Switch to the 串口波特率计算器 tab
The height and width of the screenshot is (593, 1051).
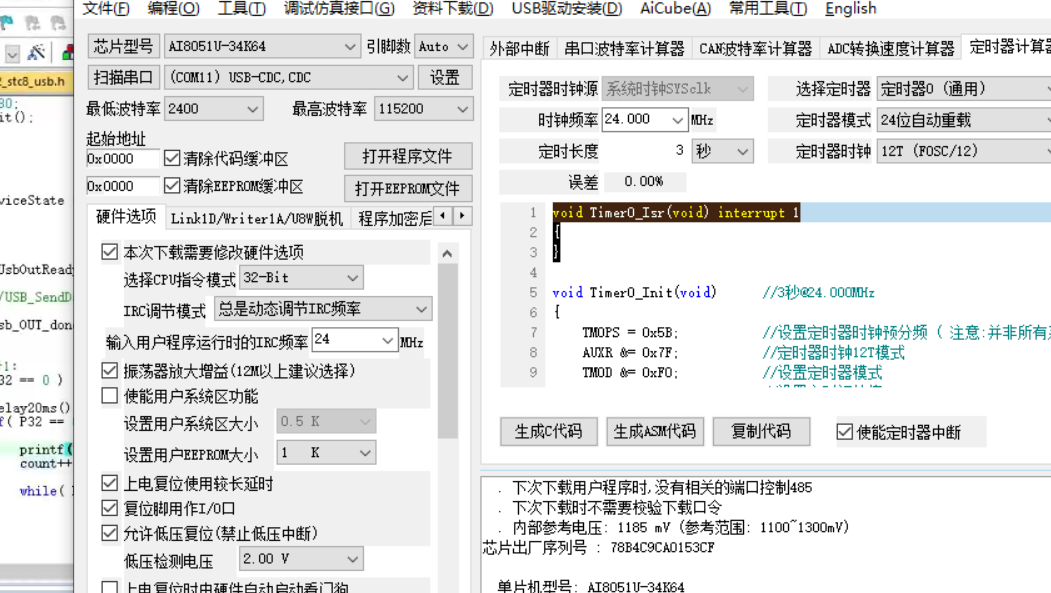(x=624, y=48)
